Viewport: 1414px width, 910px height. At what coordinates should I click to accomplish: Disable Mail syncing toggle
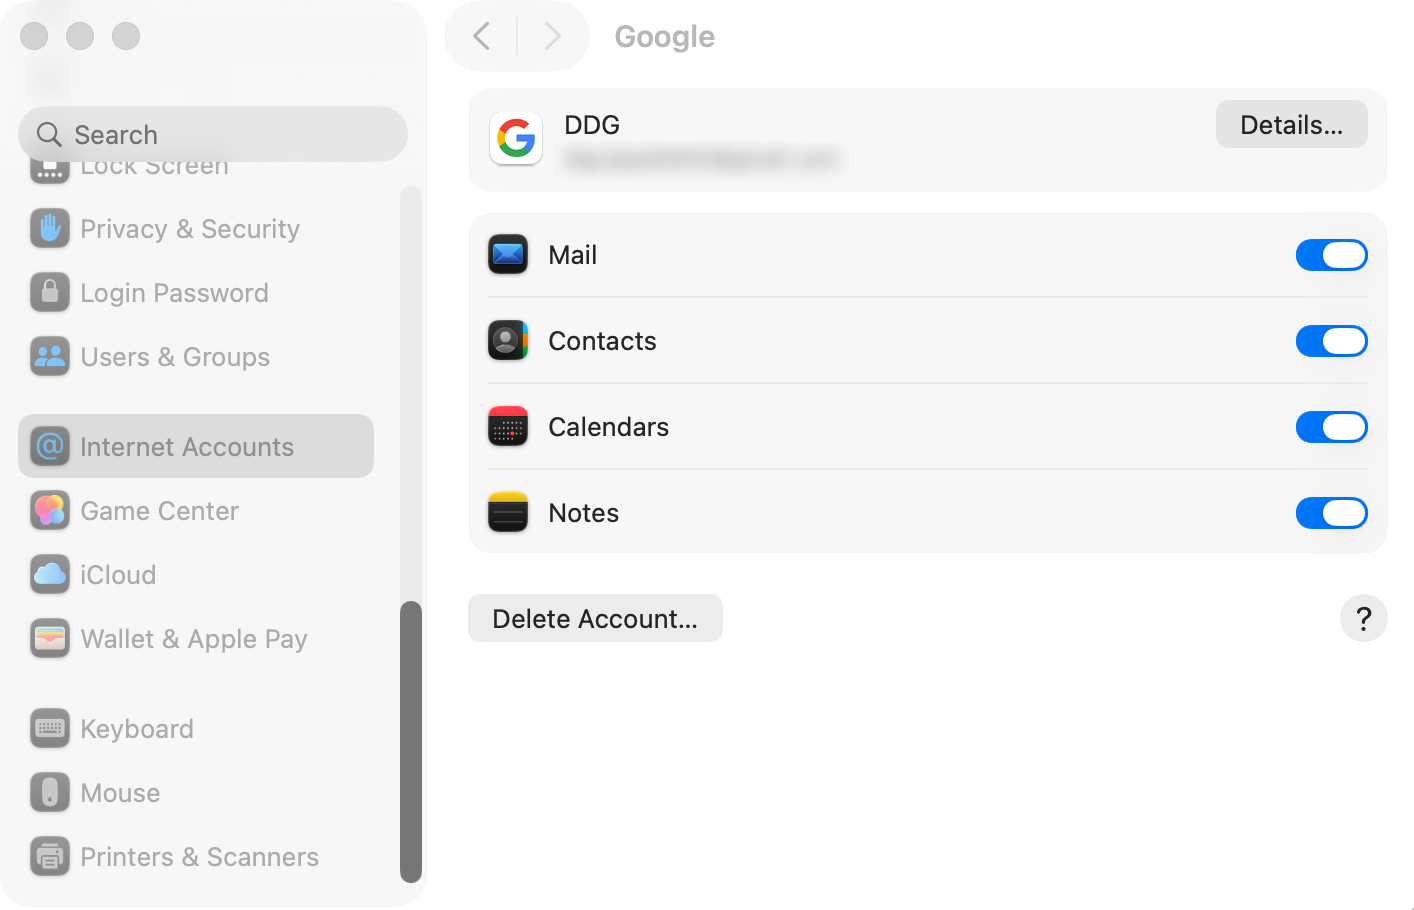click(1331, 255)
